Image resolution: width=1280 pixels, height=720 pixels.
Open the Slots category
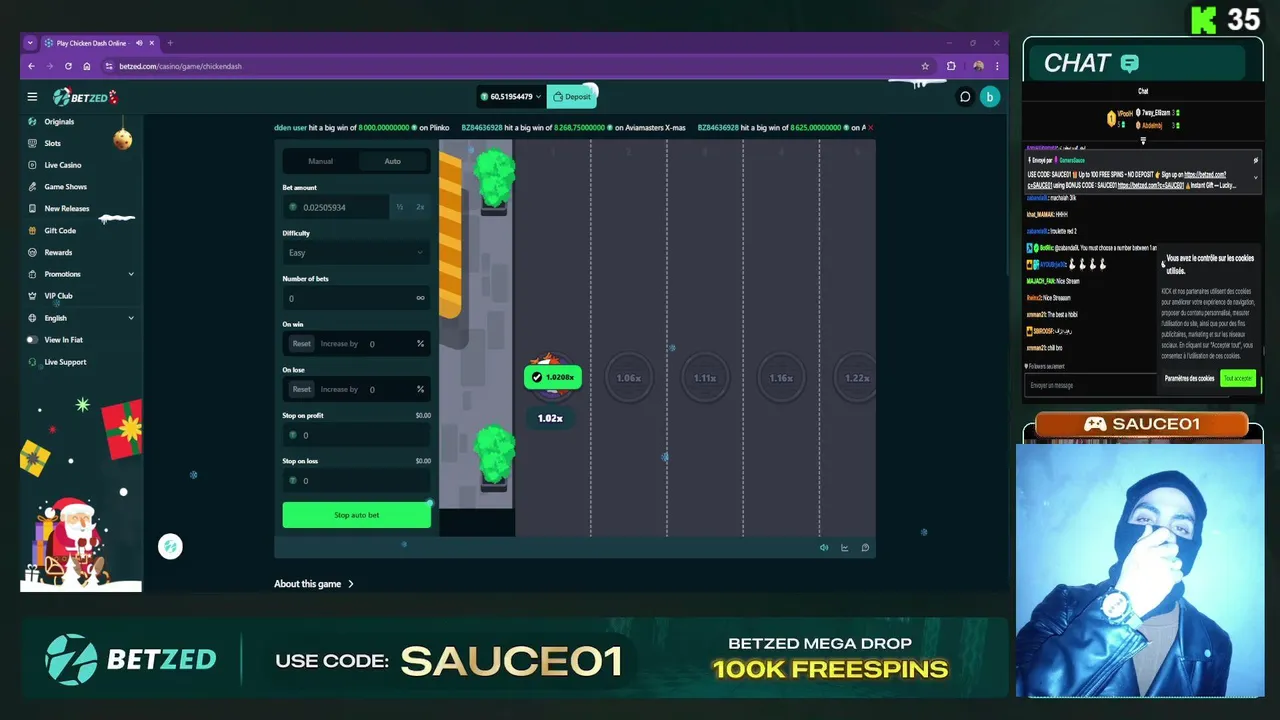(52, 143)
